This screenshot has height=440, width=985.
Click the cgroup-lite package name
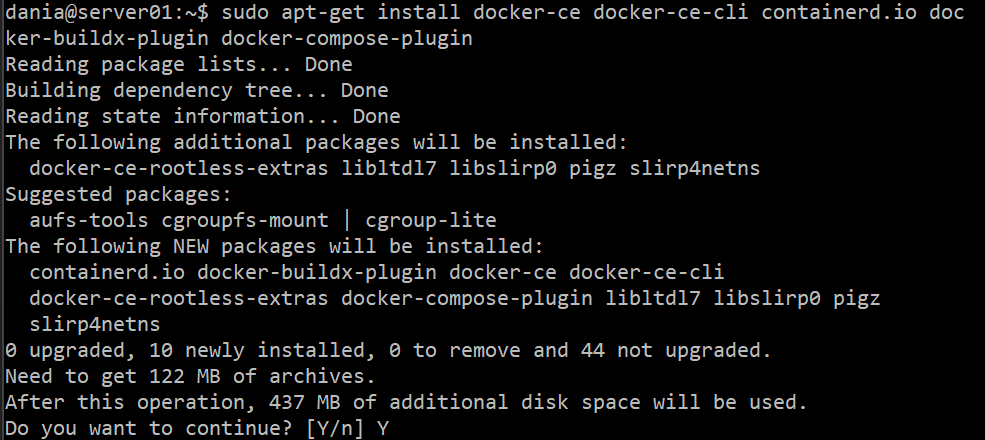tap(436, 221)
